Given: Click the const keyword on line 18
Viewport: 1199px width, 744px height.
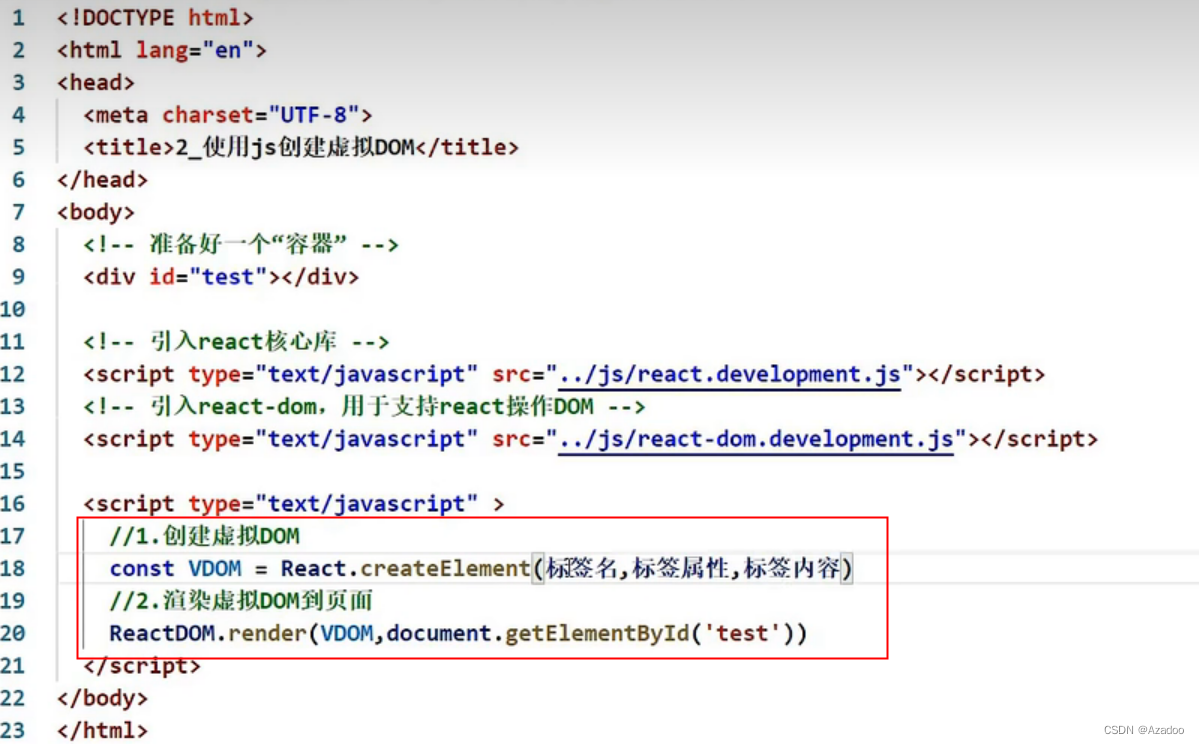Looking at the screenshot, I should pyautogui.click(x=141, y=568).
